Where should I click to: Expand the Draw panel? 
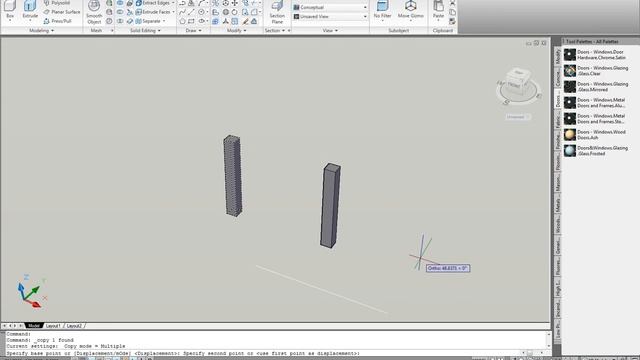pyautogui.click(x=193, y=31)
